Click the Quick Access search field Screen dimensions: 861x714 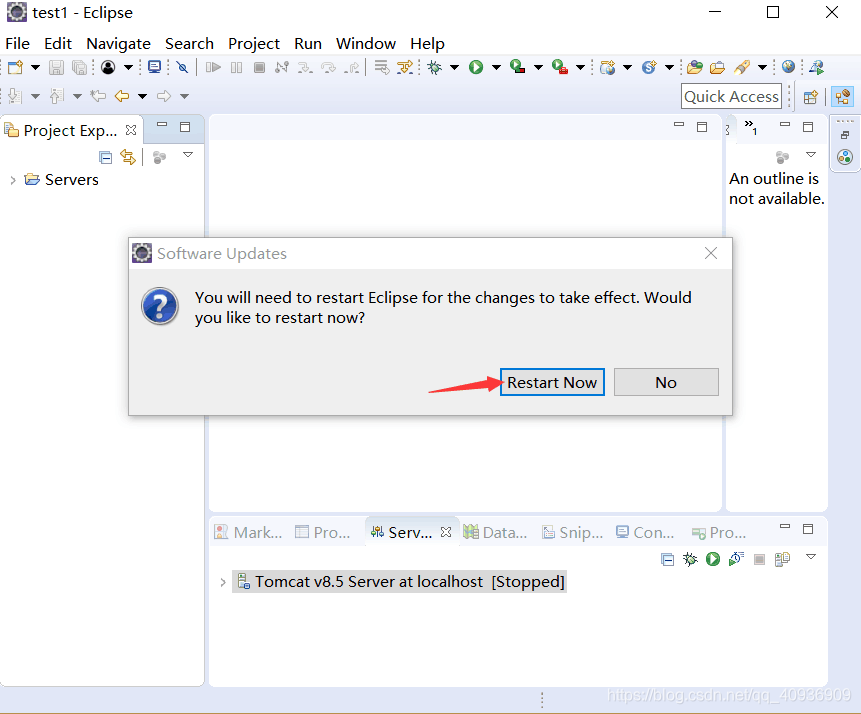tap(731, 96)
